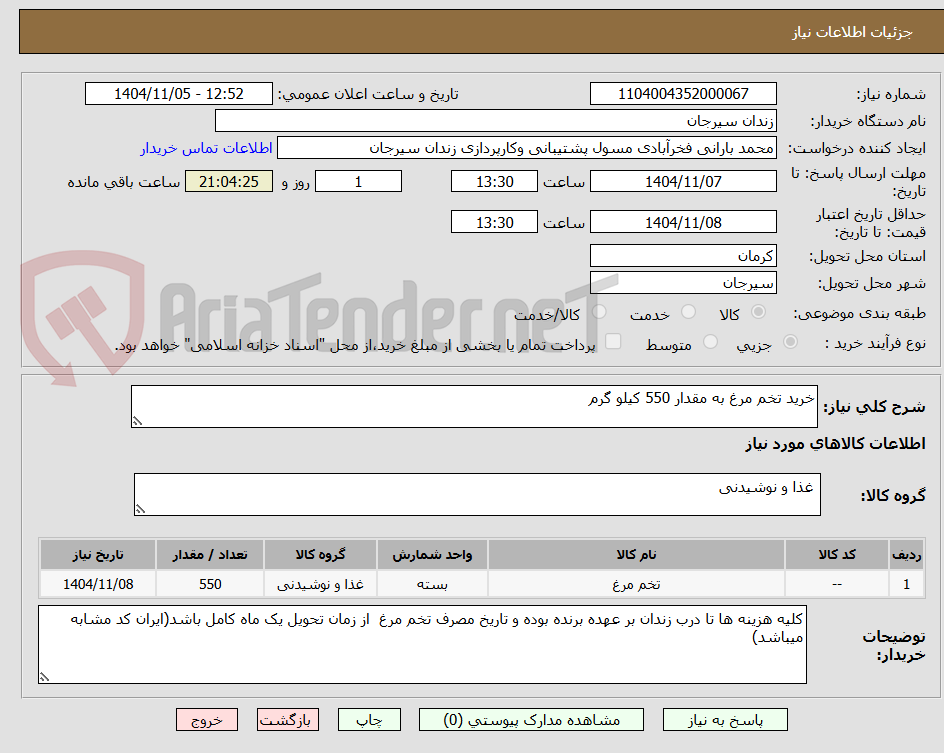Click the اطلاعات کالاهای مورد نیاز section heading
The width and height of the screenshot is (944, 753).
835,444
